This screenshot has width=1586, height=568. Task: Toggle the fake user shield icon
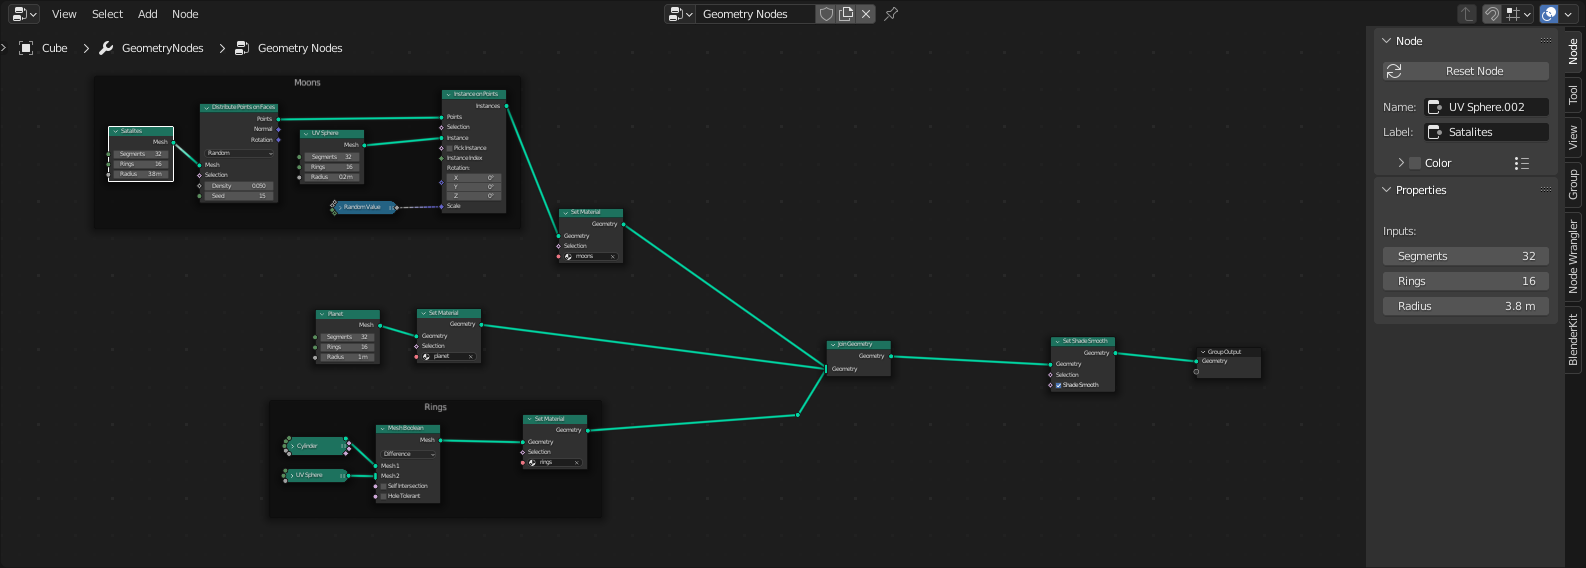[x=826, y=14]
